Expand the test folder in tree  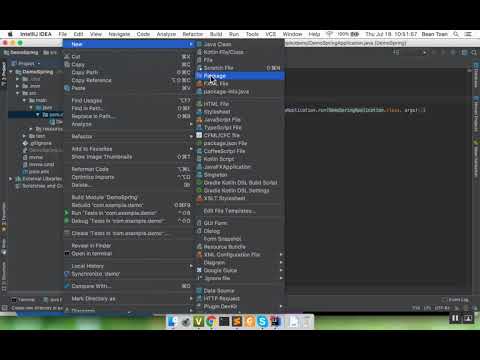click(24, 136)
